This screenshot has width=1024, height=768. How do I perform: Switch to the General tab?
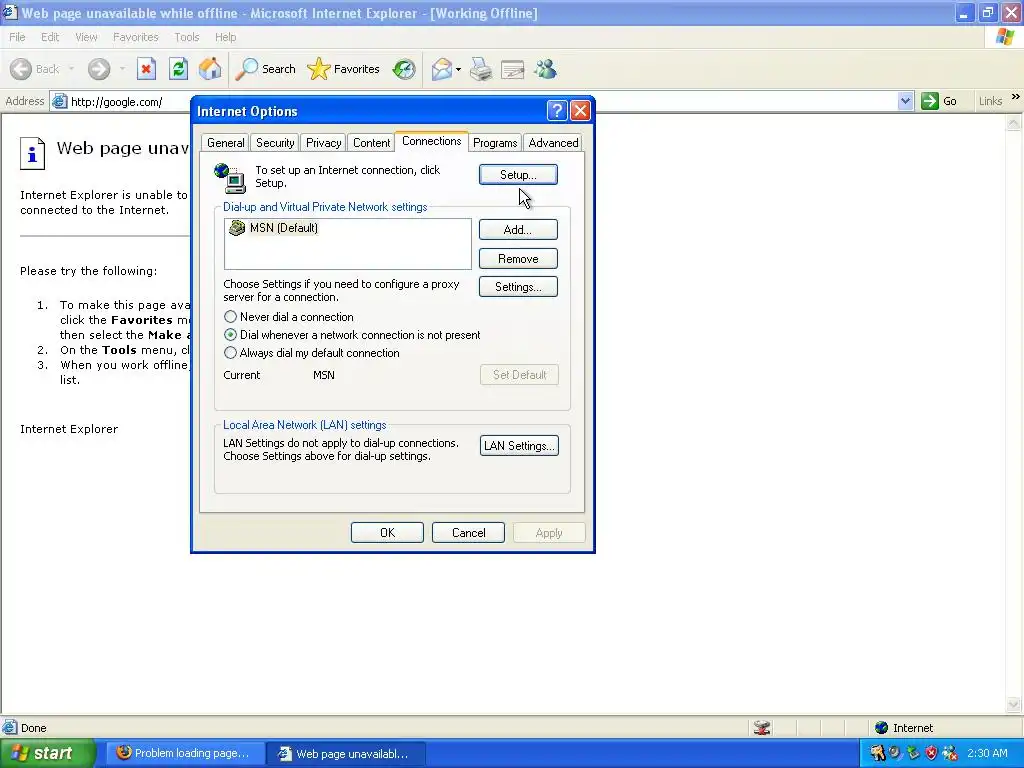click(x=225, y=142)
